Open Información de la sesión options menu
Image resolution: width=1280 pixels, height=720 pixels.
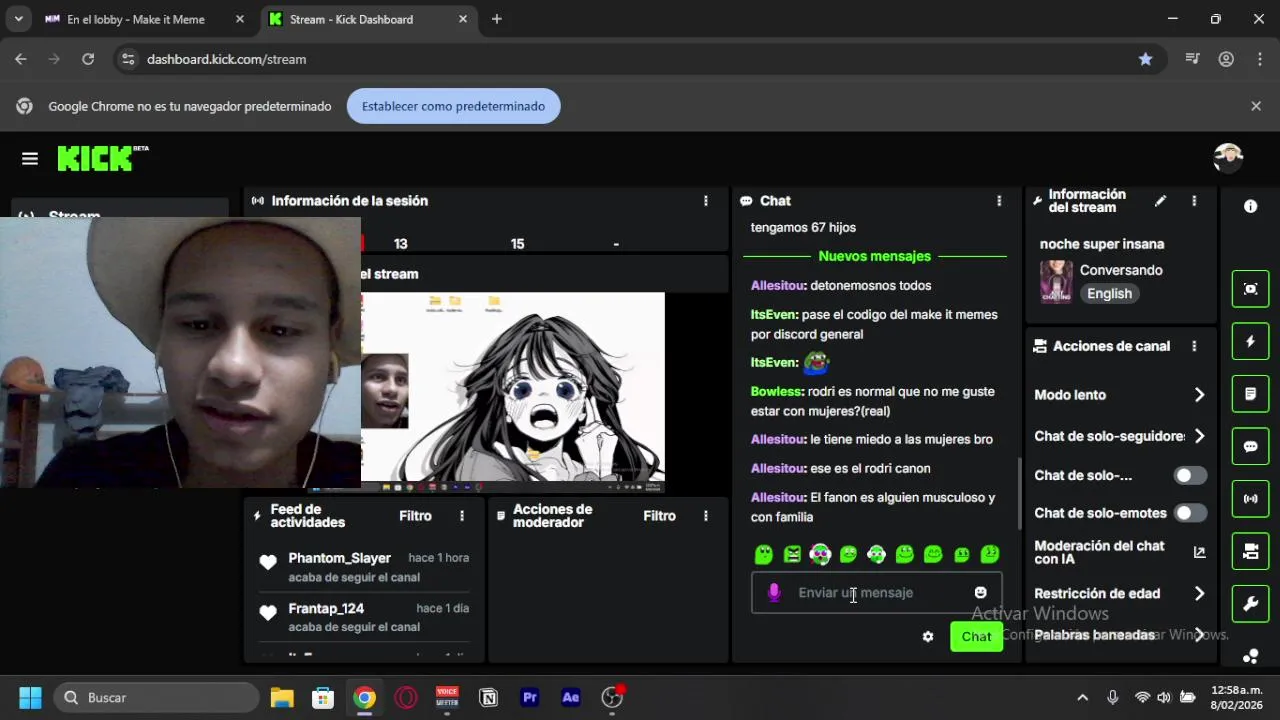pos(706,201)
